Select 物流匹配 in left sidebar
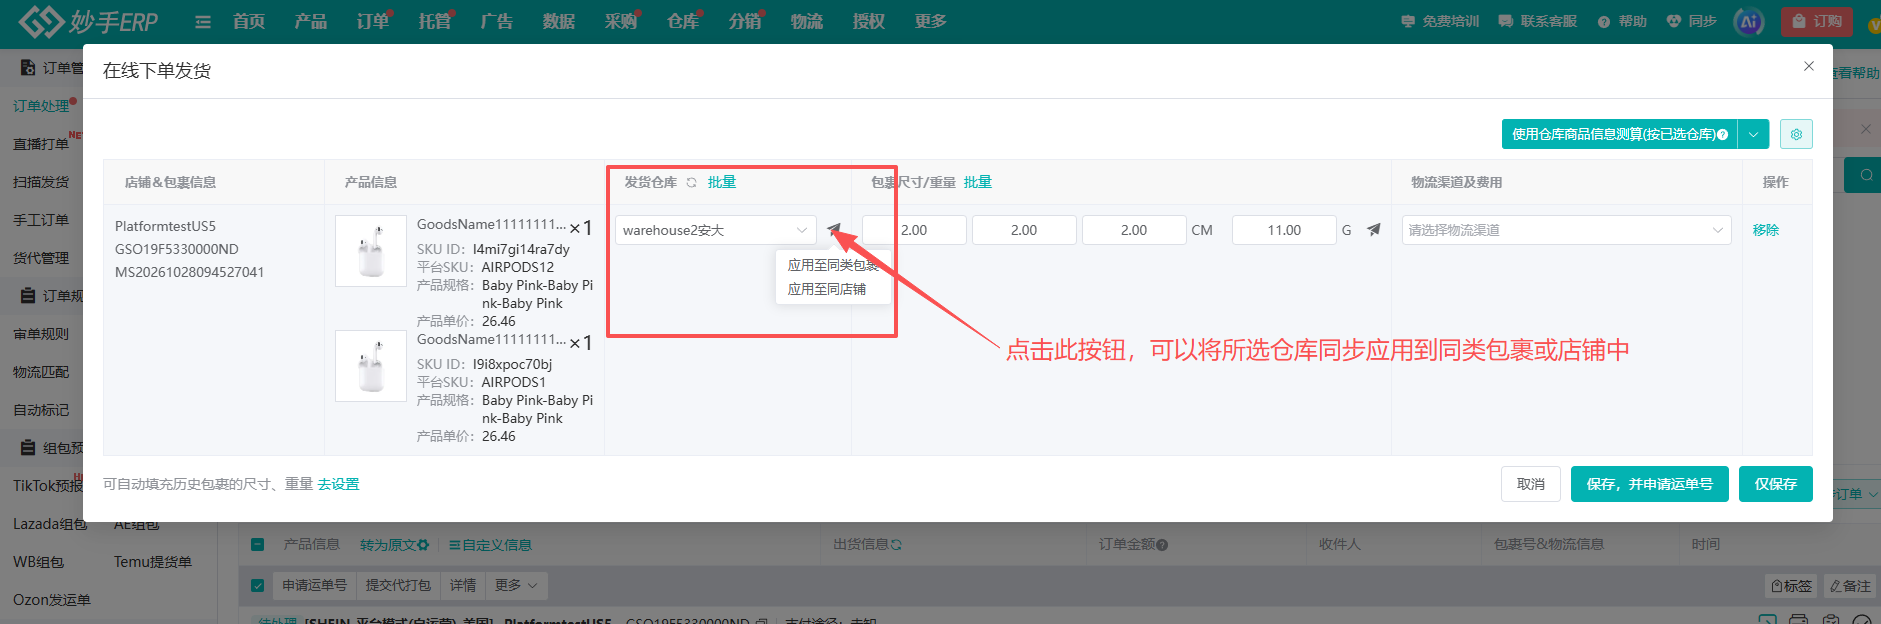The height and width of the screenshot is (624, 1881). pos(41,372)
